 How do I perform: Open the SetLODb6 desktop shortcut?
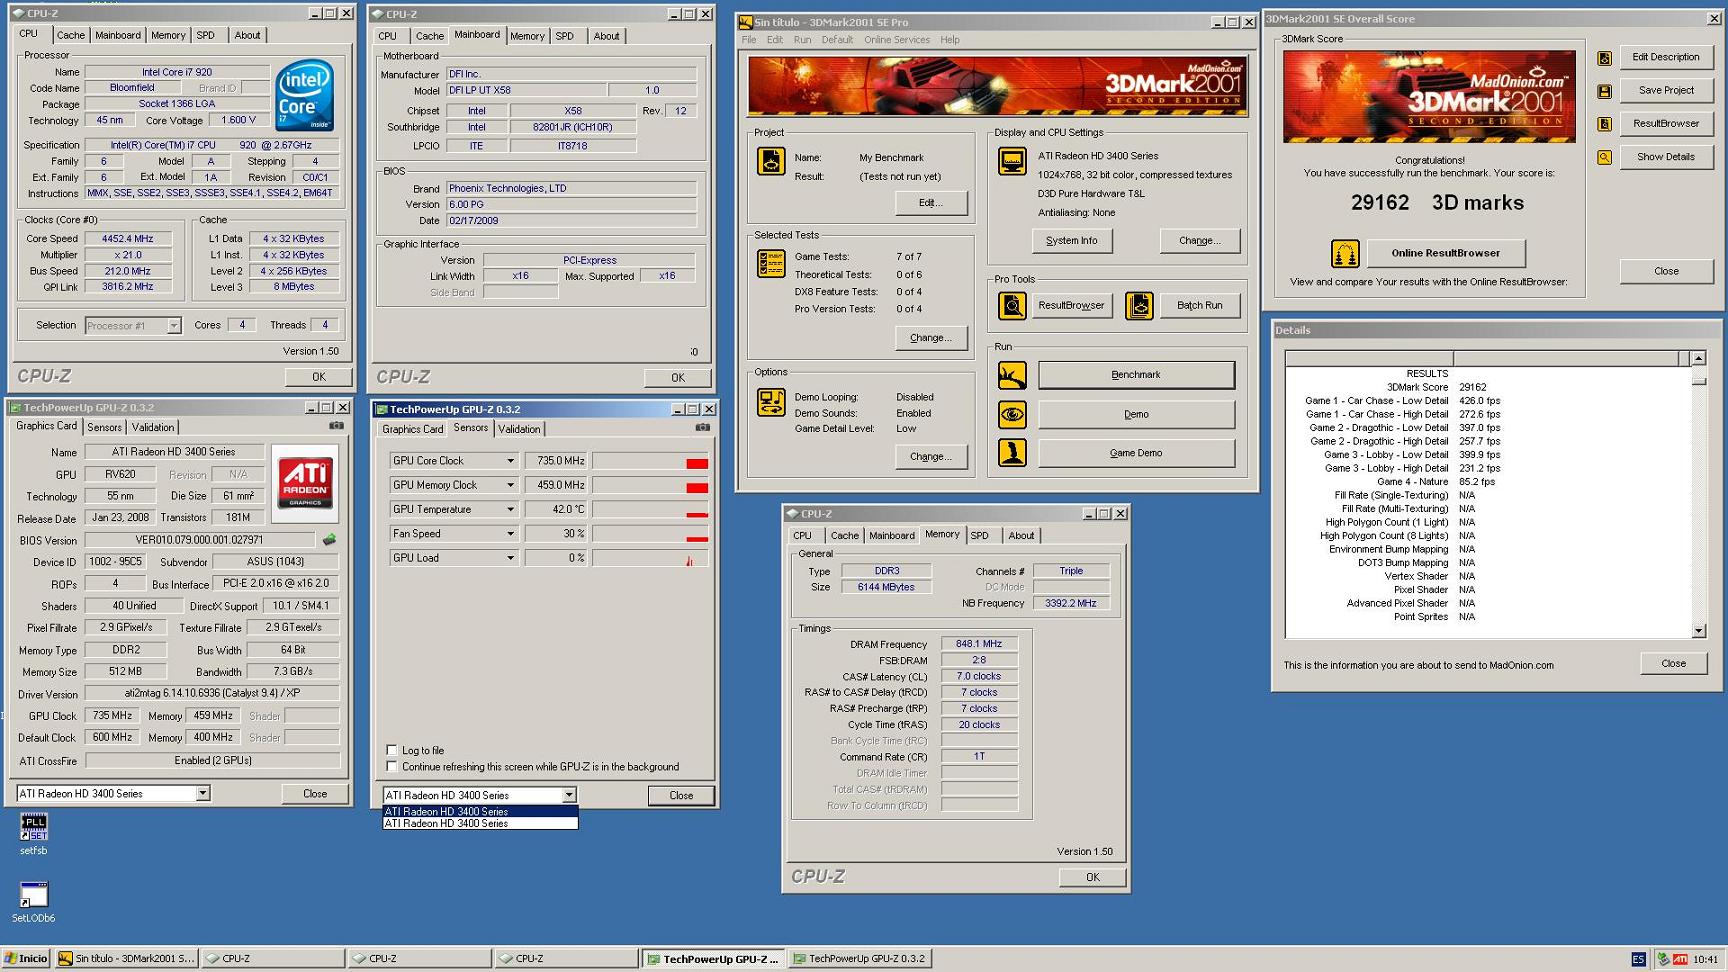[34, 902]
